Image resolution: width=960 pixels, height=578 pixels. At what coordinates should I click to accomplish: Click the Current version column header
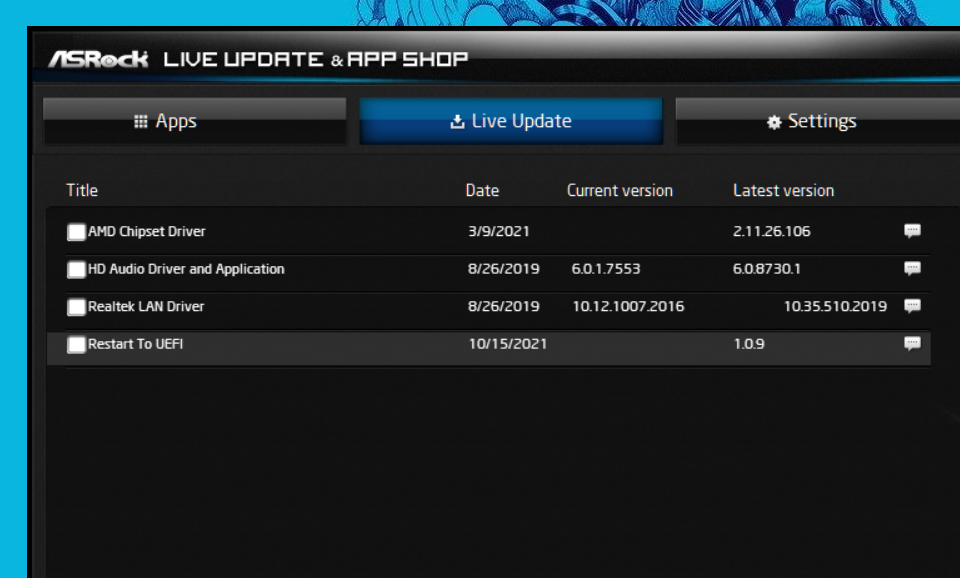[620, 190]
